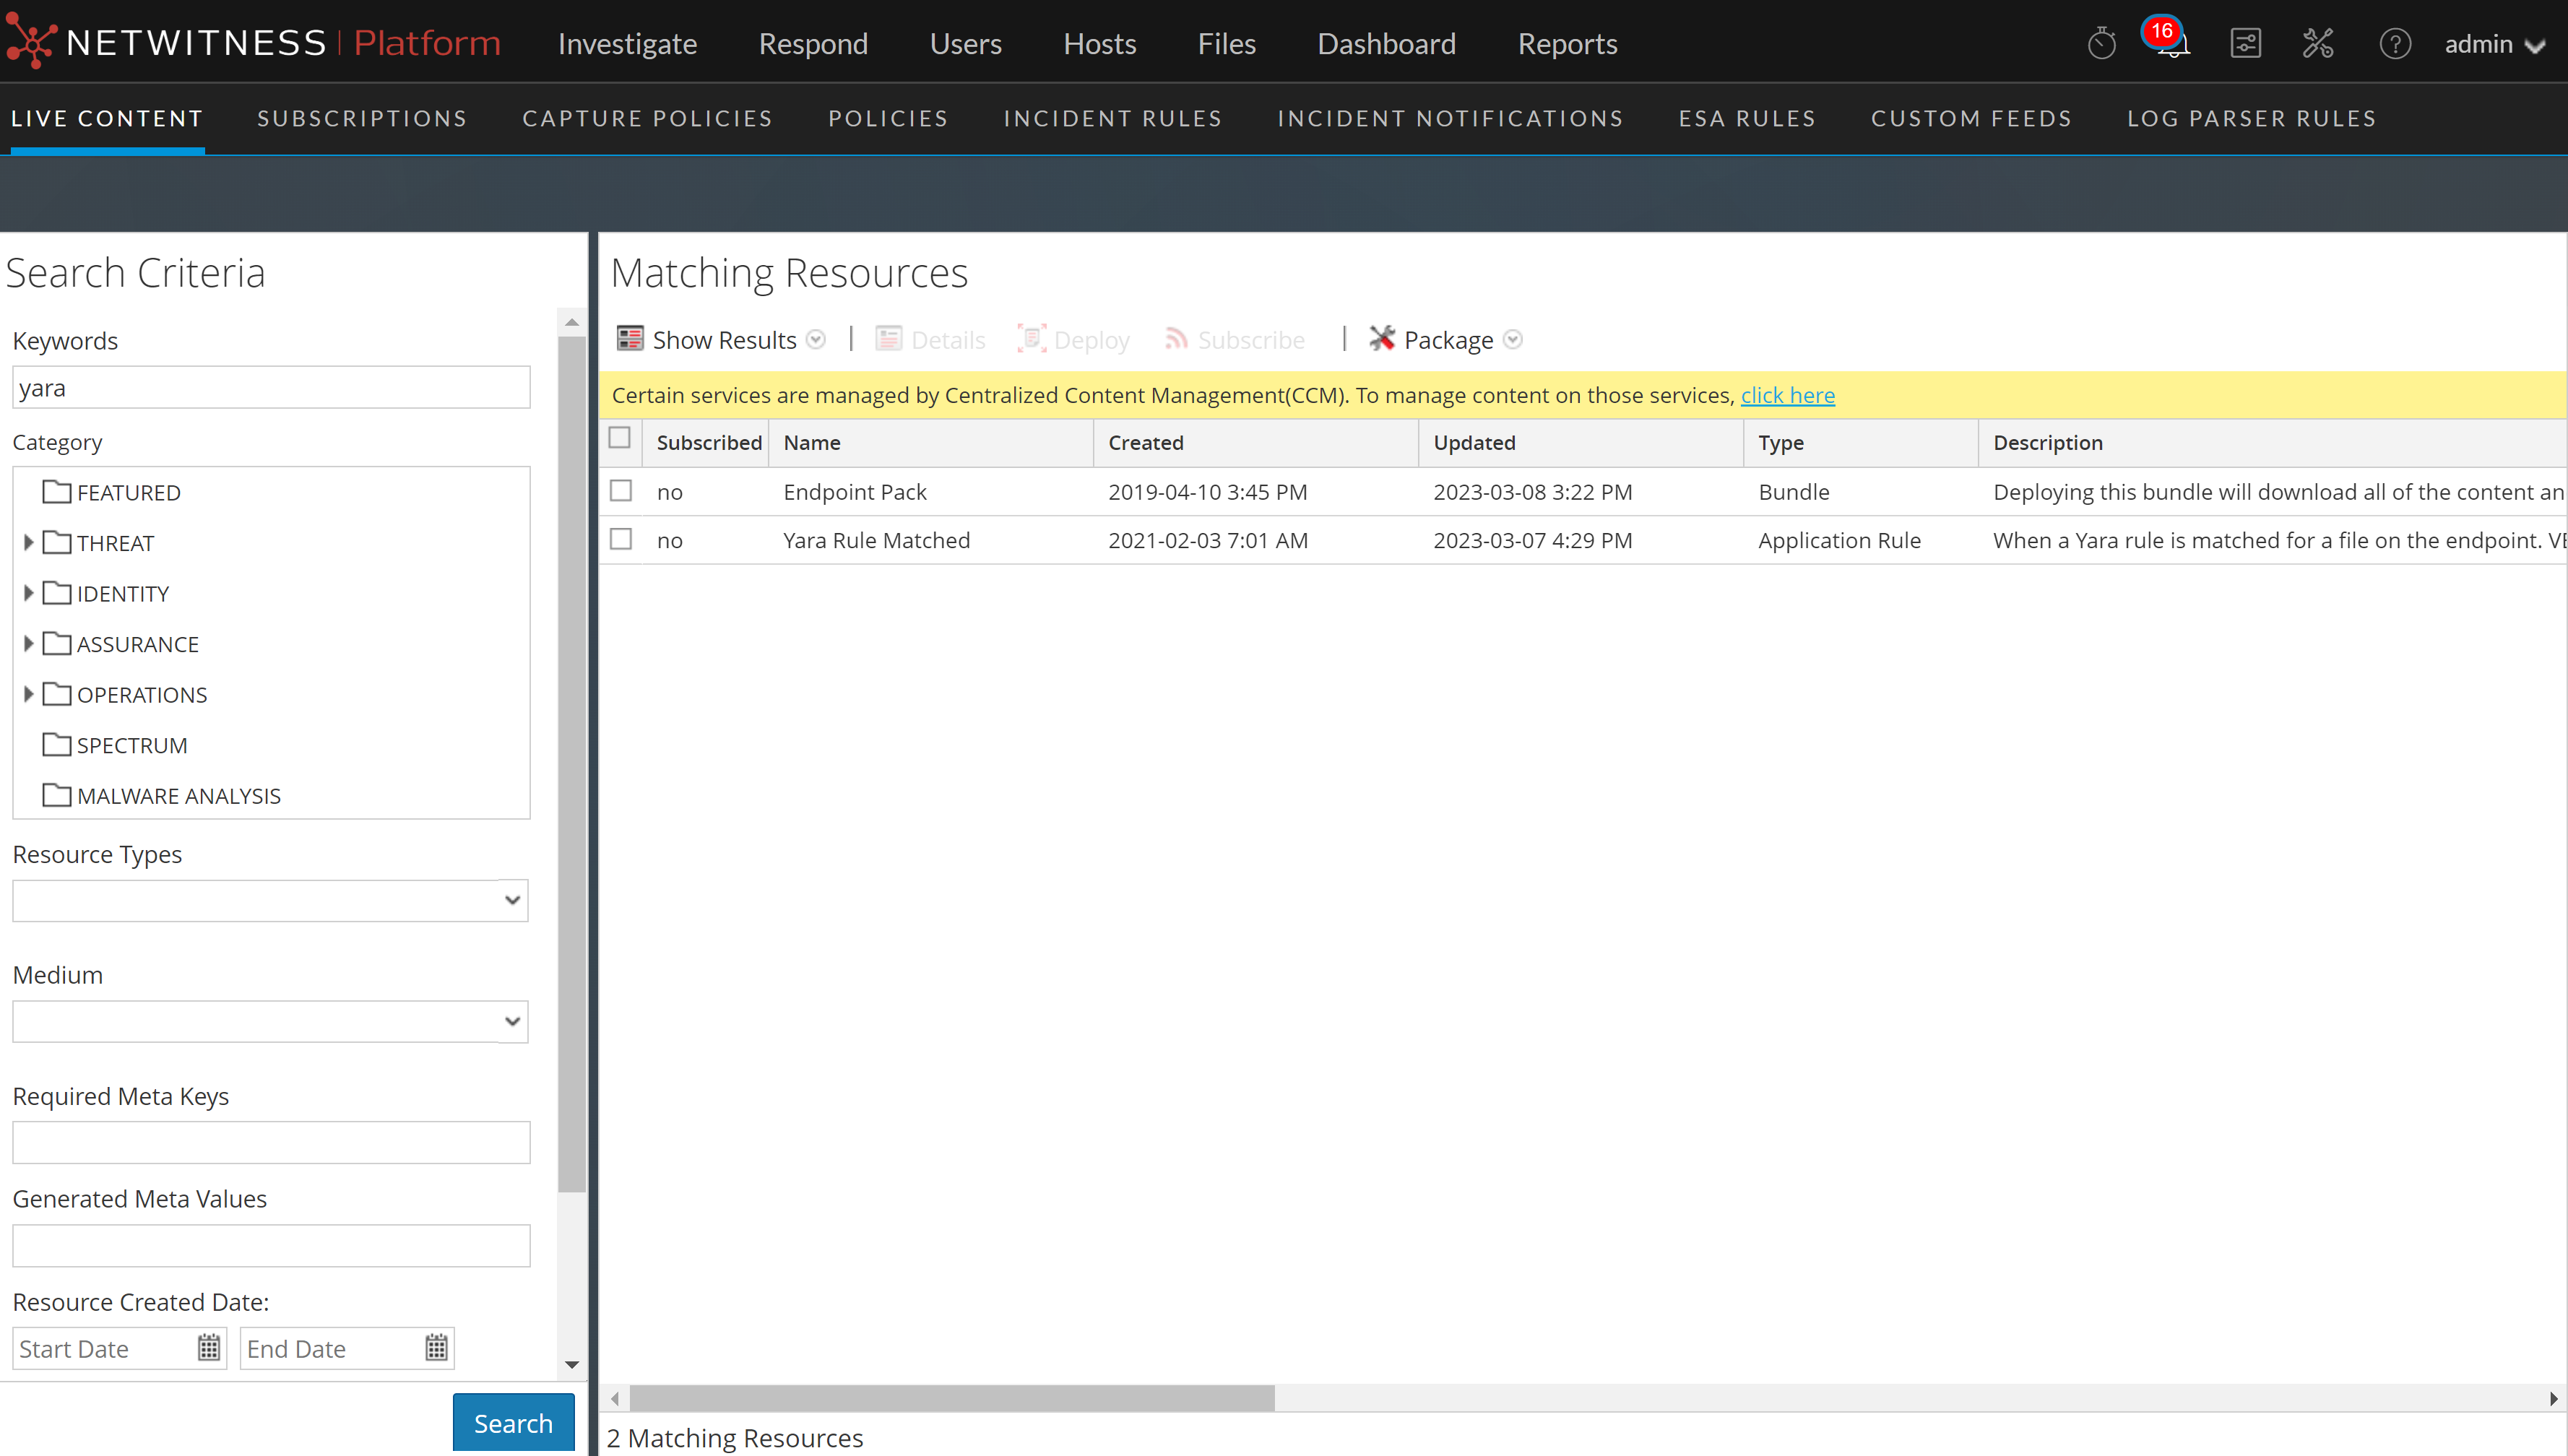Image resolution: width=2568 pixels, height=1456 pixels.
Task: Sort by the Updated column header
Action: (1580, 442)
